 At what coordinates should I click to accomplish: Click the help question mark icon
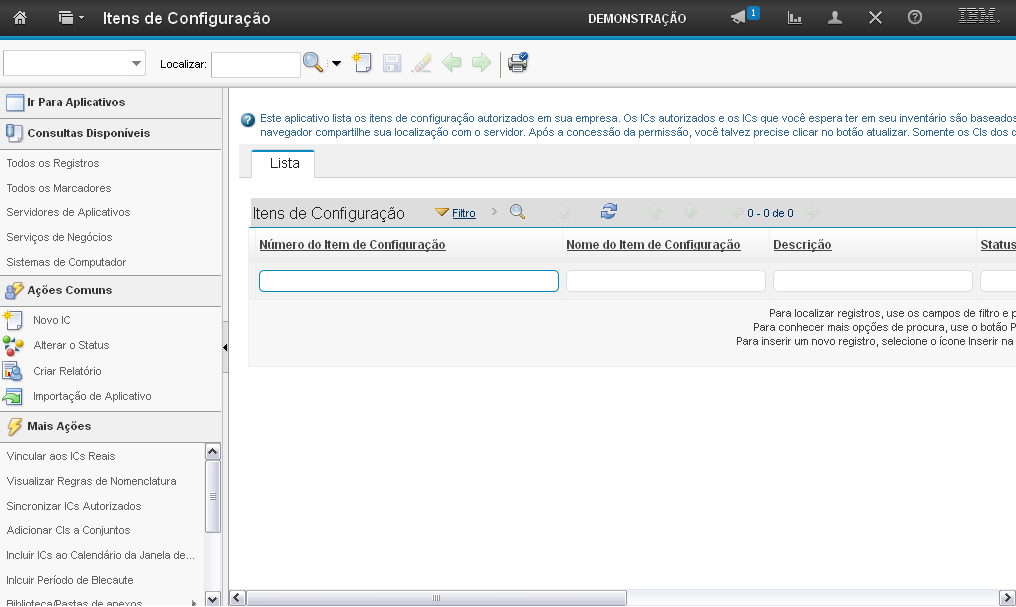[x=914, y=18]
